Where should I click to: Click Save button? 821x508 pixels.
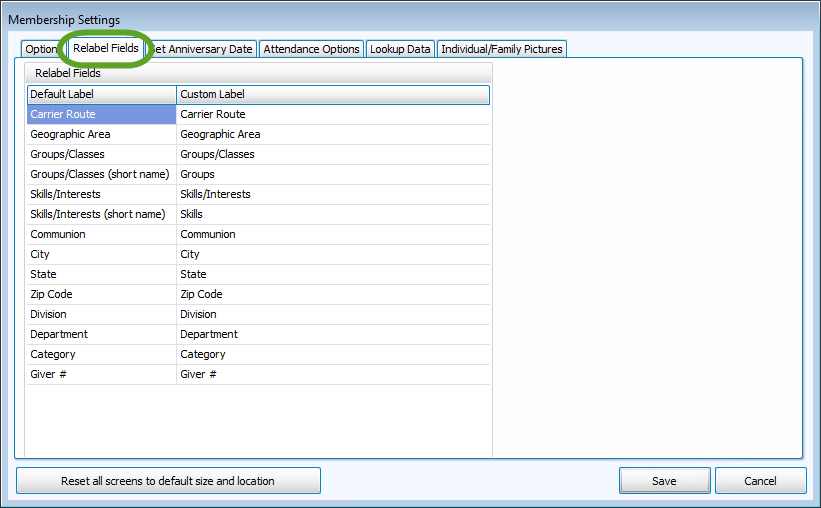(664, 481)
